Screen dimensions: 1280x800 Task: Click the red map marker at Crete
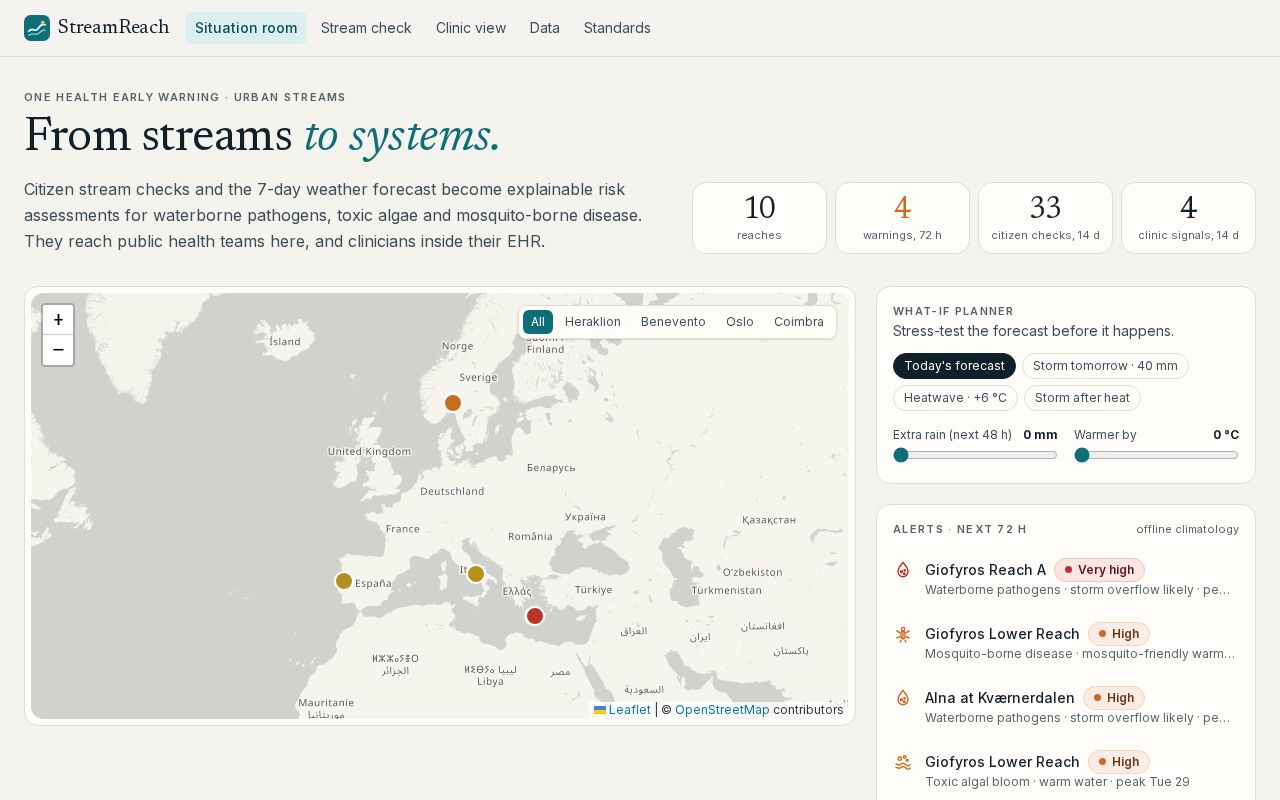pyautogui.click(x=535, y=616)
